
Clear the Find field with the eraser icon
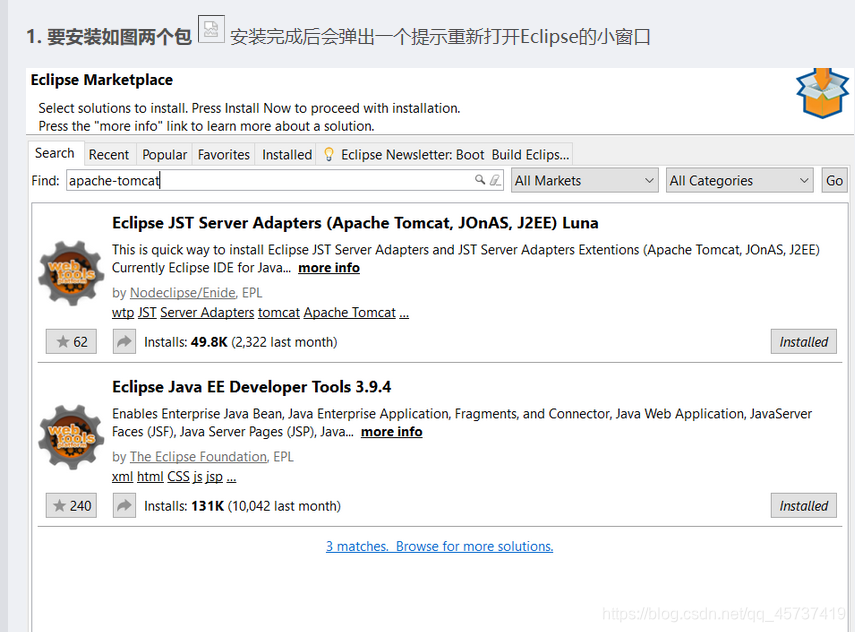495,180
